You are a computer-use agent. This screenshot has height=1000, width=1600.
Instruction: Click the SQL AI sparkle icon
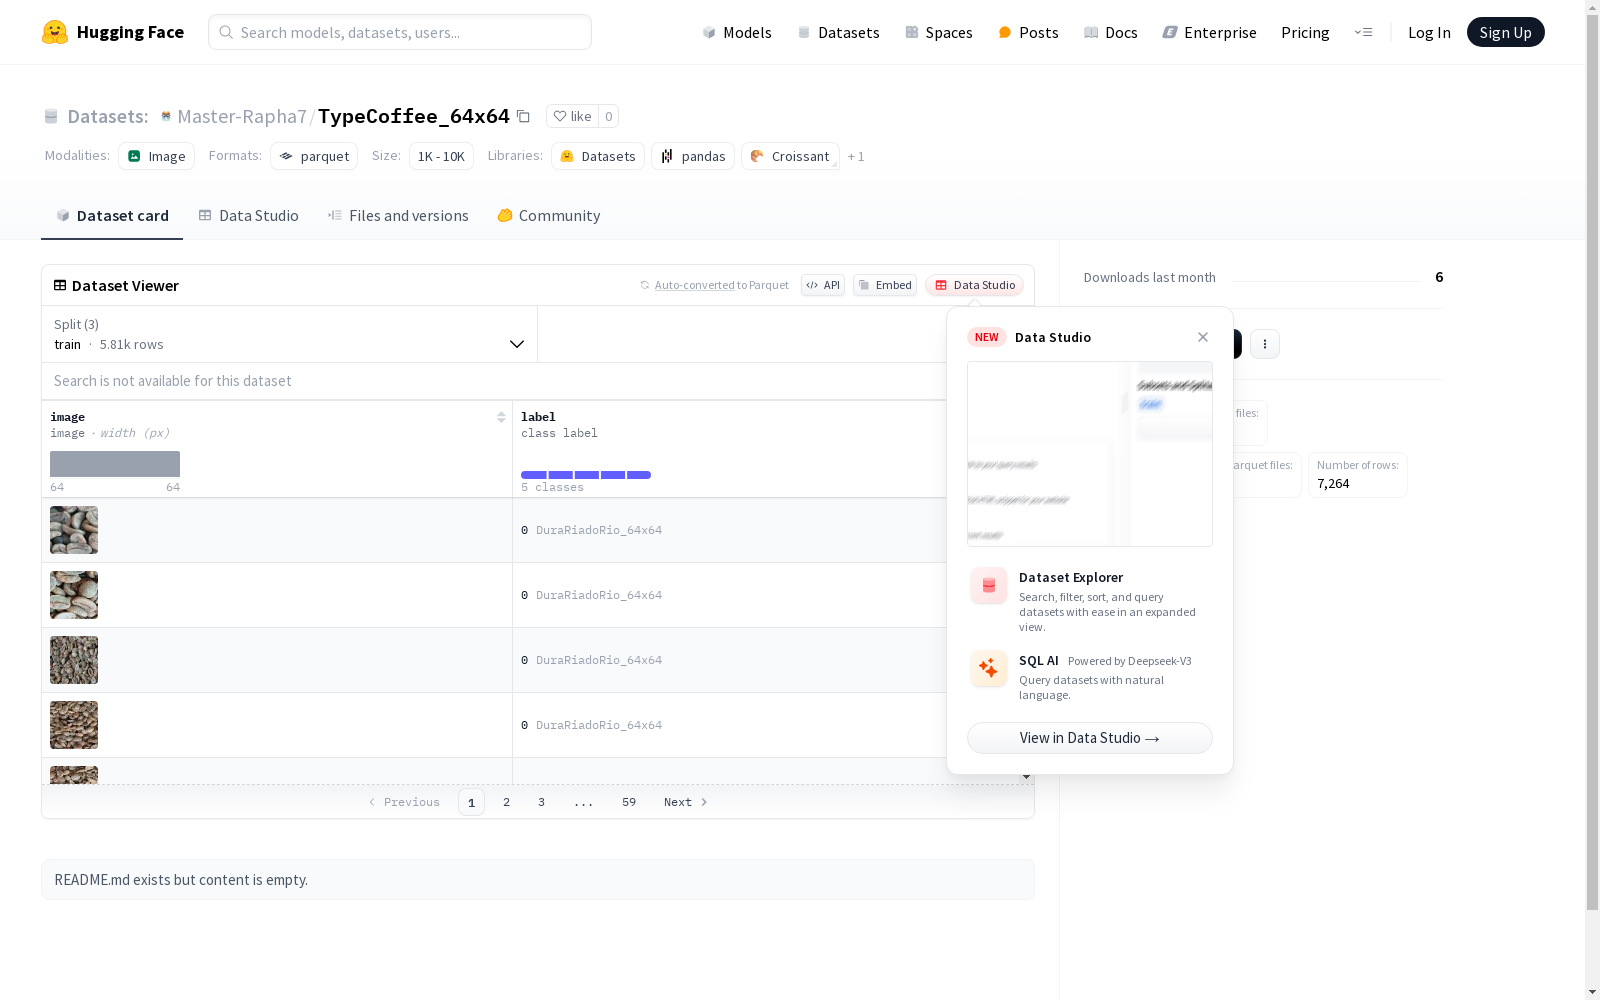tap(989, 668)
